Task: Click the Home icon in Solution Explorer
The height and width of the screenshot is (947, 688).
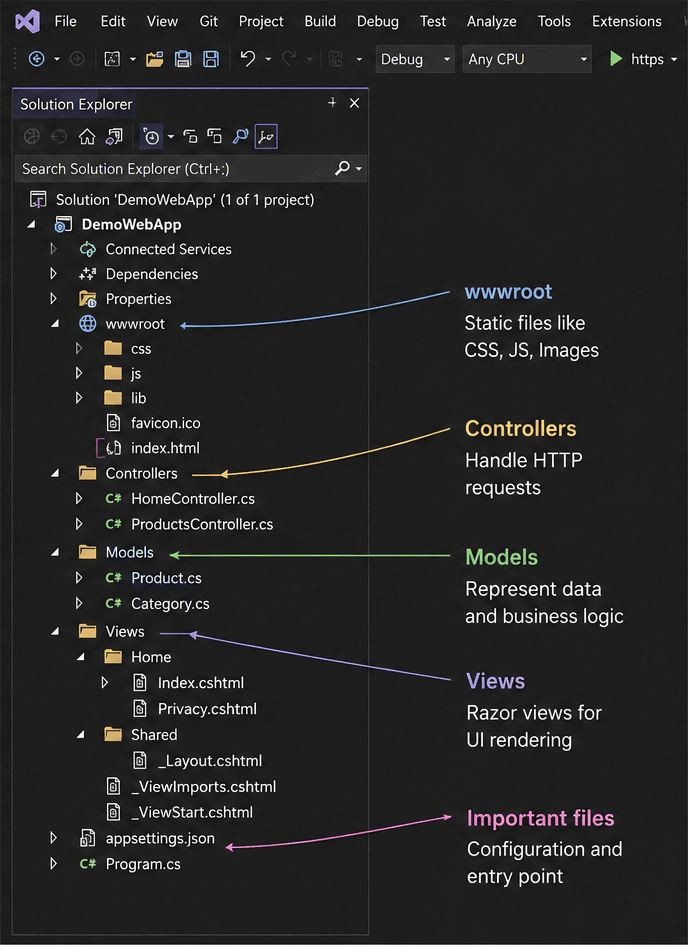Action: pyautogui.click(x=87, y=136)
